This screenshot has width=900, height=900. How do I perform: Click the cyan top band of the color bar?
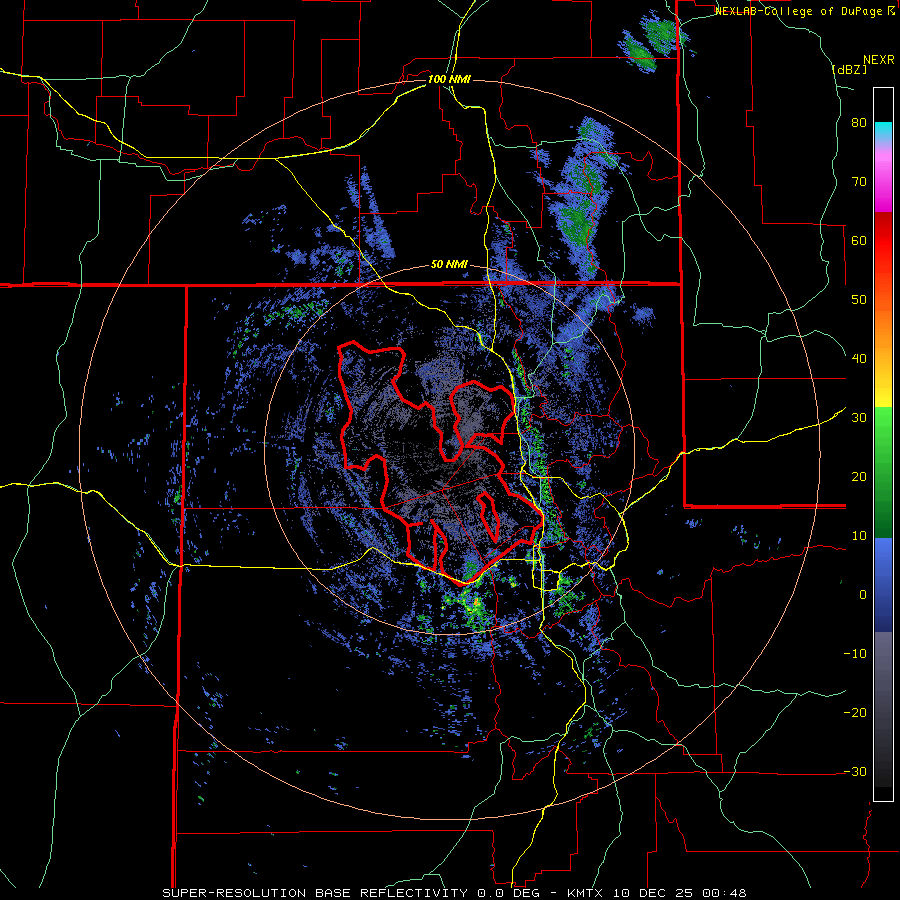(x=883, y=127)
